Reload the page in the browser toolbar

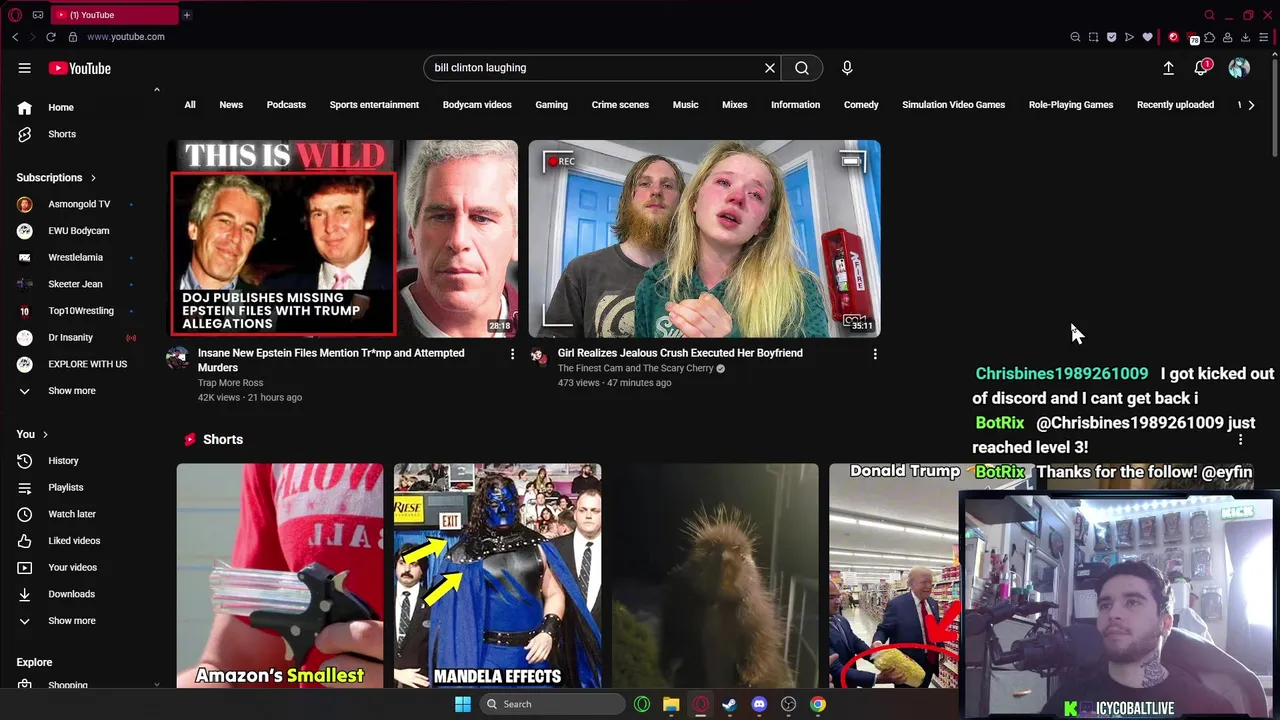51,37
